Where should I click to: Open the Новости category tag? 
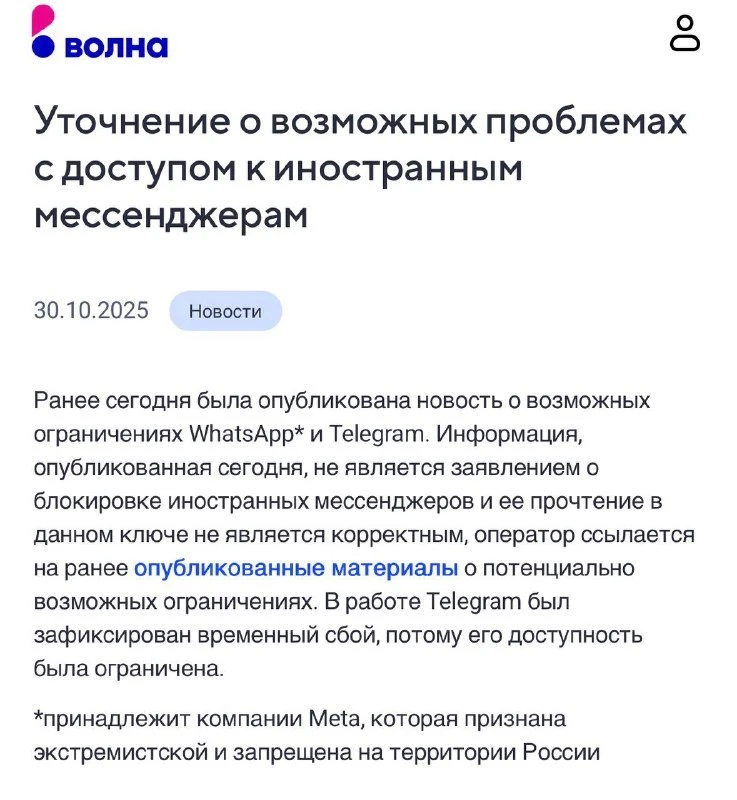[225, 311]
